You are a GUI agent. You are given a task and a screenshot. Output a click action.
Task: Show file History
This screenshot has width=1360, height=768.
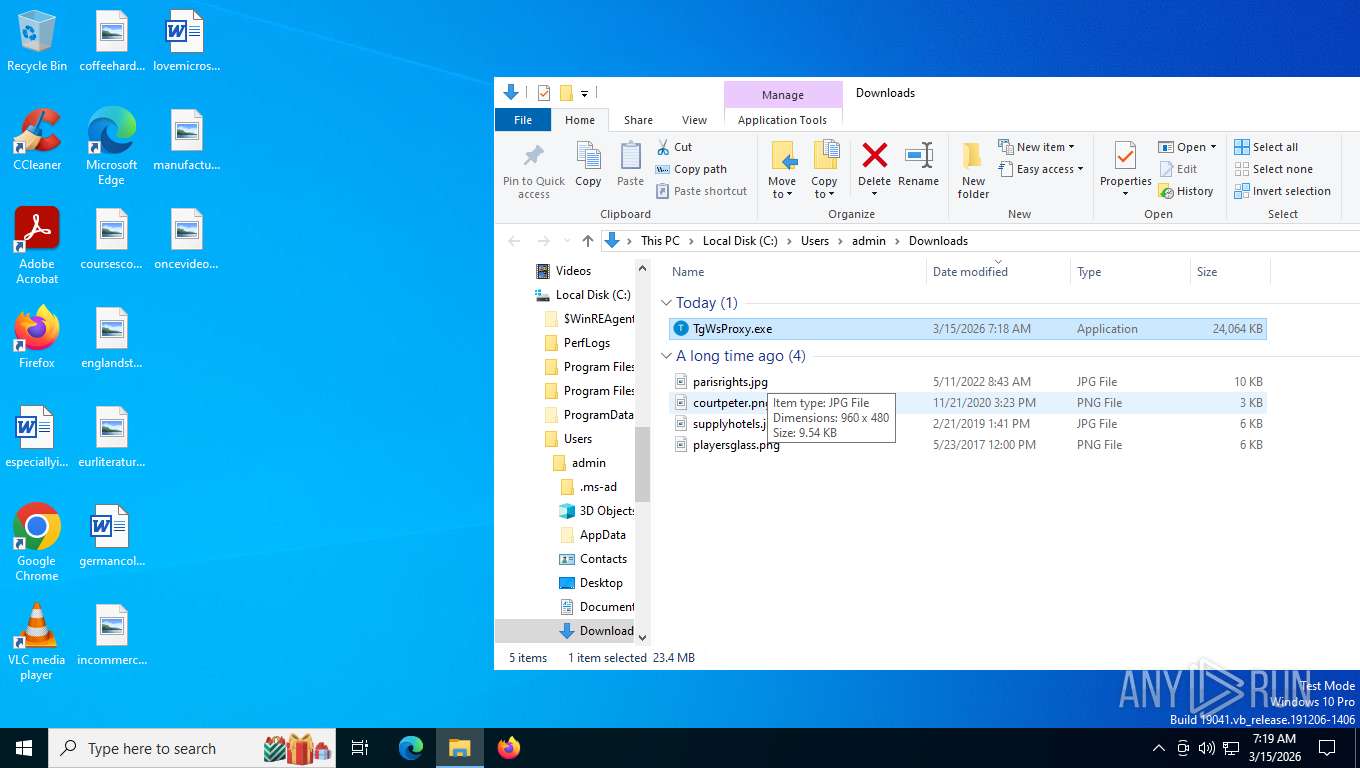pyautogui.click(x=1186, y=191)
